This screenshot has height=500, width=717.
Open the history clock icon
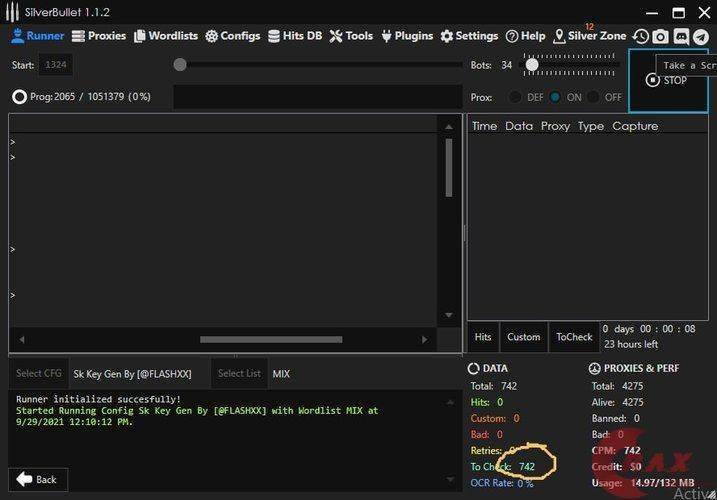coord(641,36)
